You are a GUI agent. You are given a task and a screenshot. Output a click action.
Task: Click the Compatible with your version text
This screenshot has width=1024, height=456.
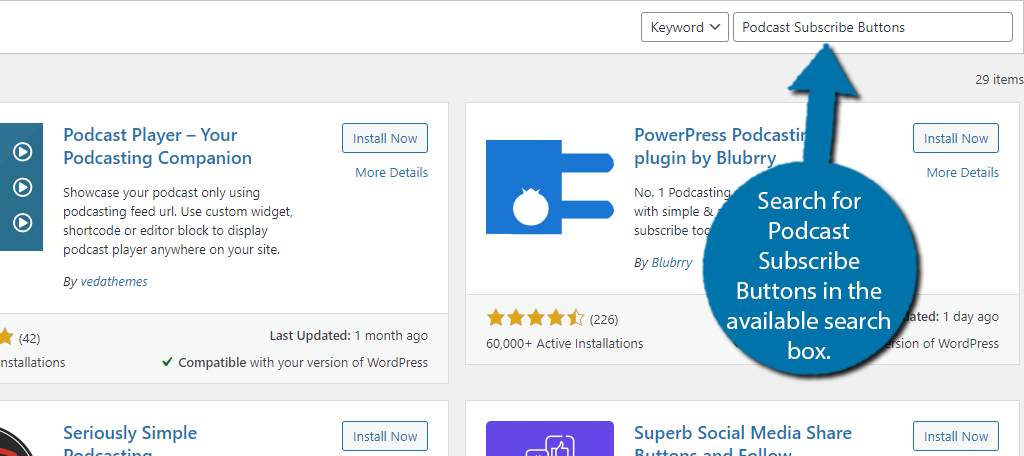coord(295,362)
